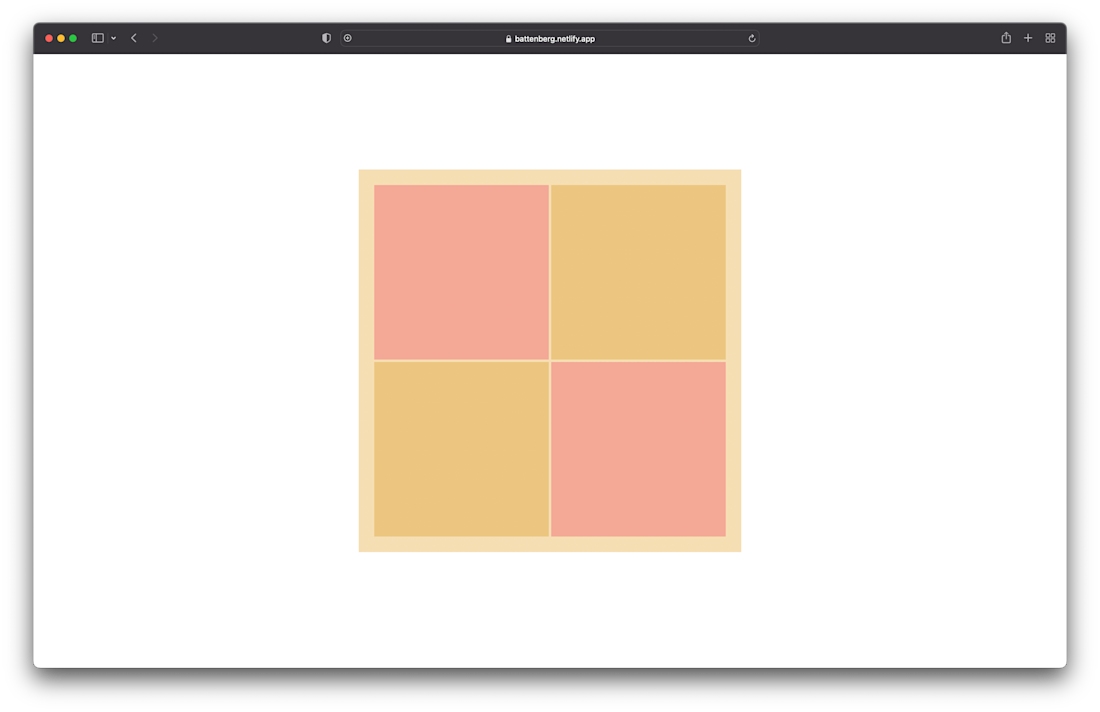Screen dimensions: 1100x712
Task: Click the bottom-right pink cake square
Action: 638,449
